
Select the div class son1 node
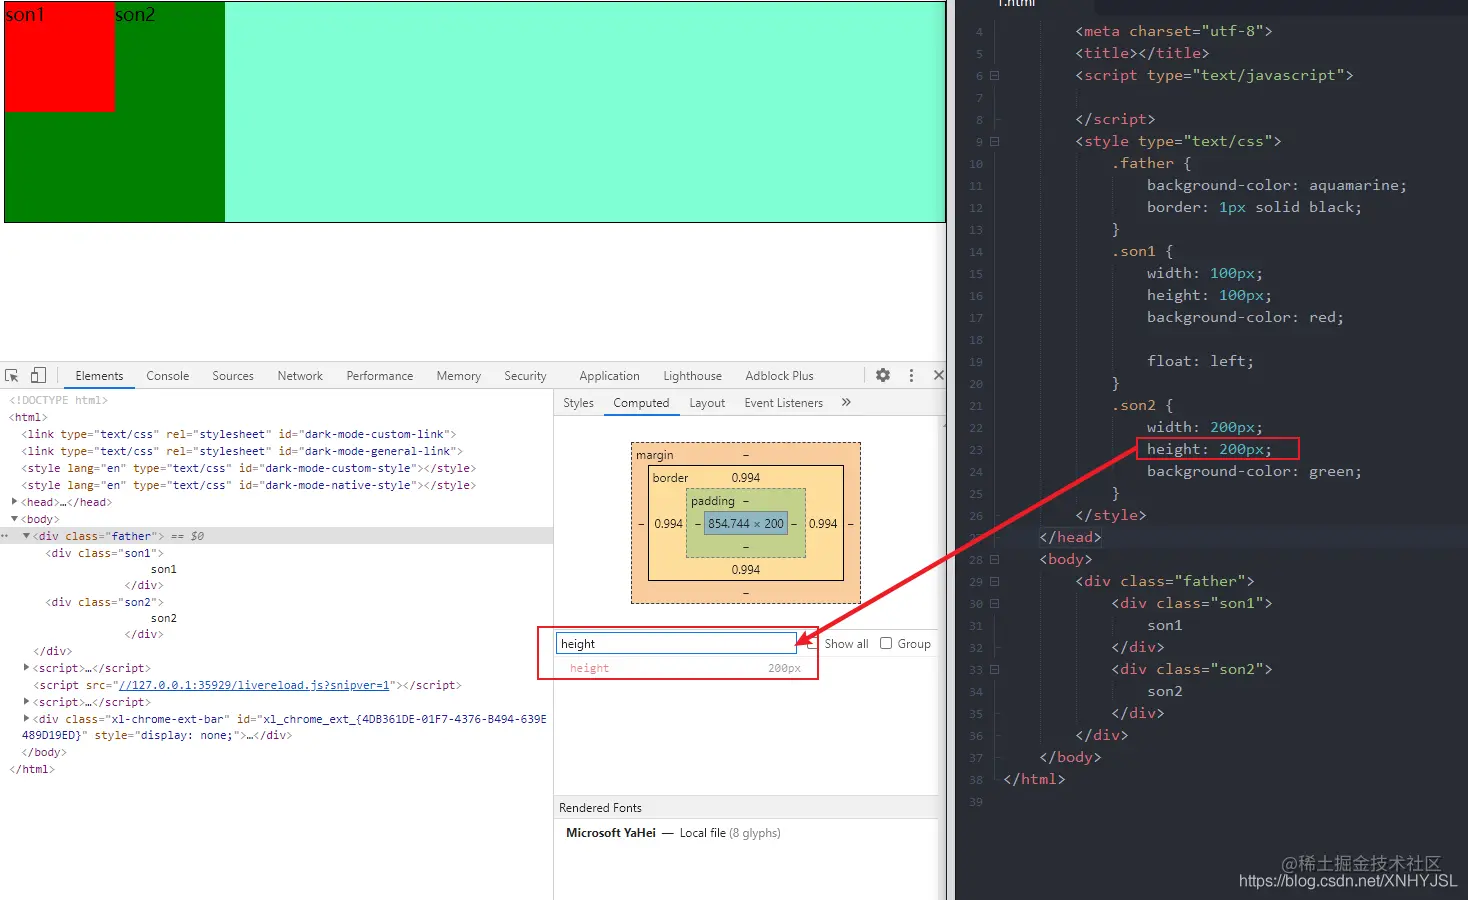[104, 553]
